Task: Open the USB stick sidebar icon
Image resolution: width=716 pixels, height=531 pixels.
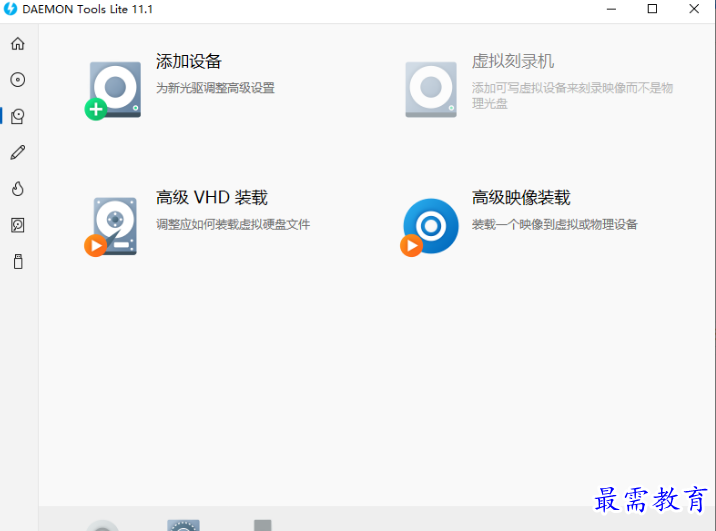Action: [x=18, y=262]
